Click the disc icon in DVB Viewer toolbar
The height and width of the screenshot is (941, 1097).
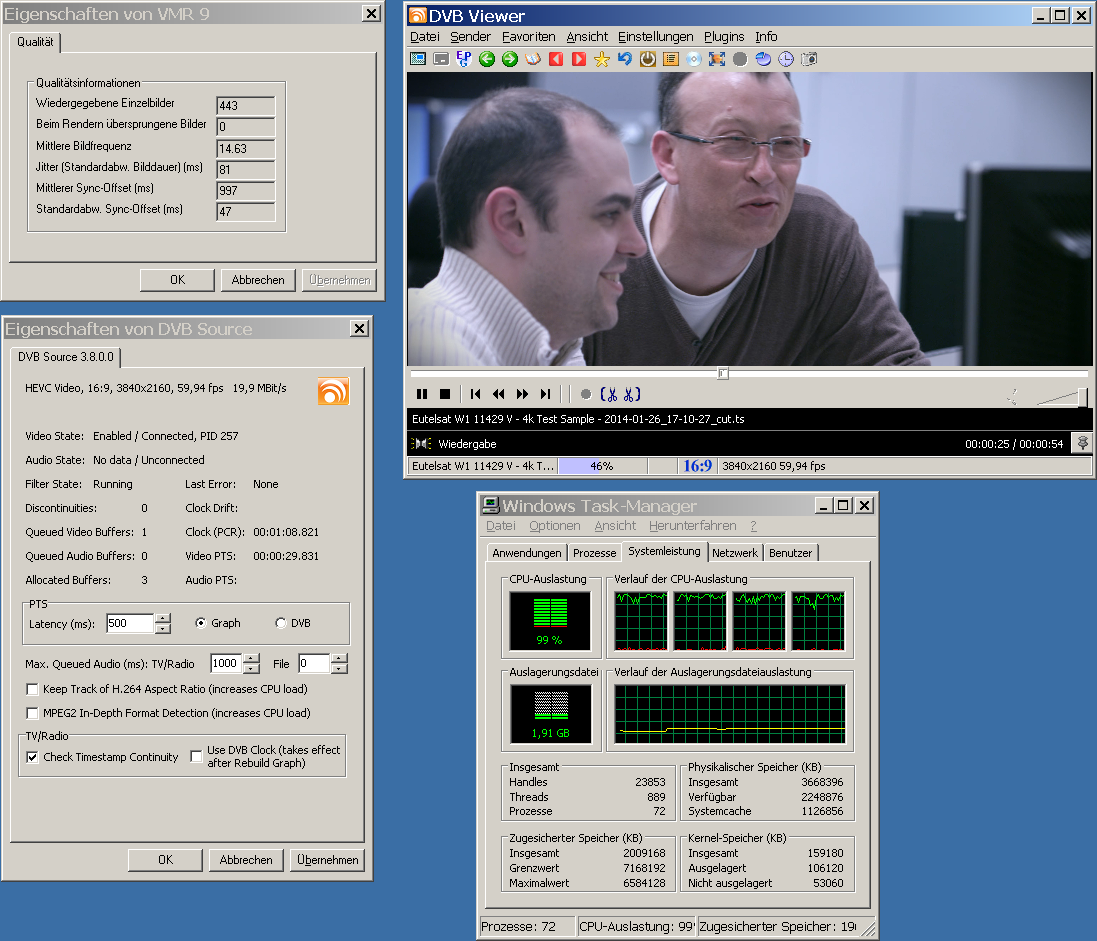pyautogui.click(x=693, y=59)
